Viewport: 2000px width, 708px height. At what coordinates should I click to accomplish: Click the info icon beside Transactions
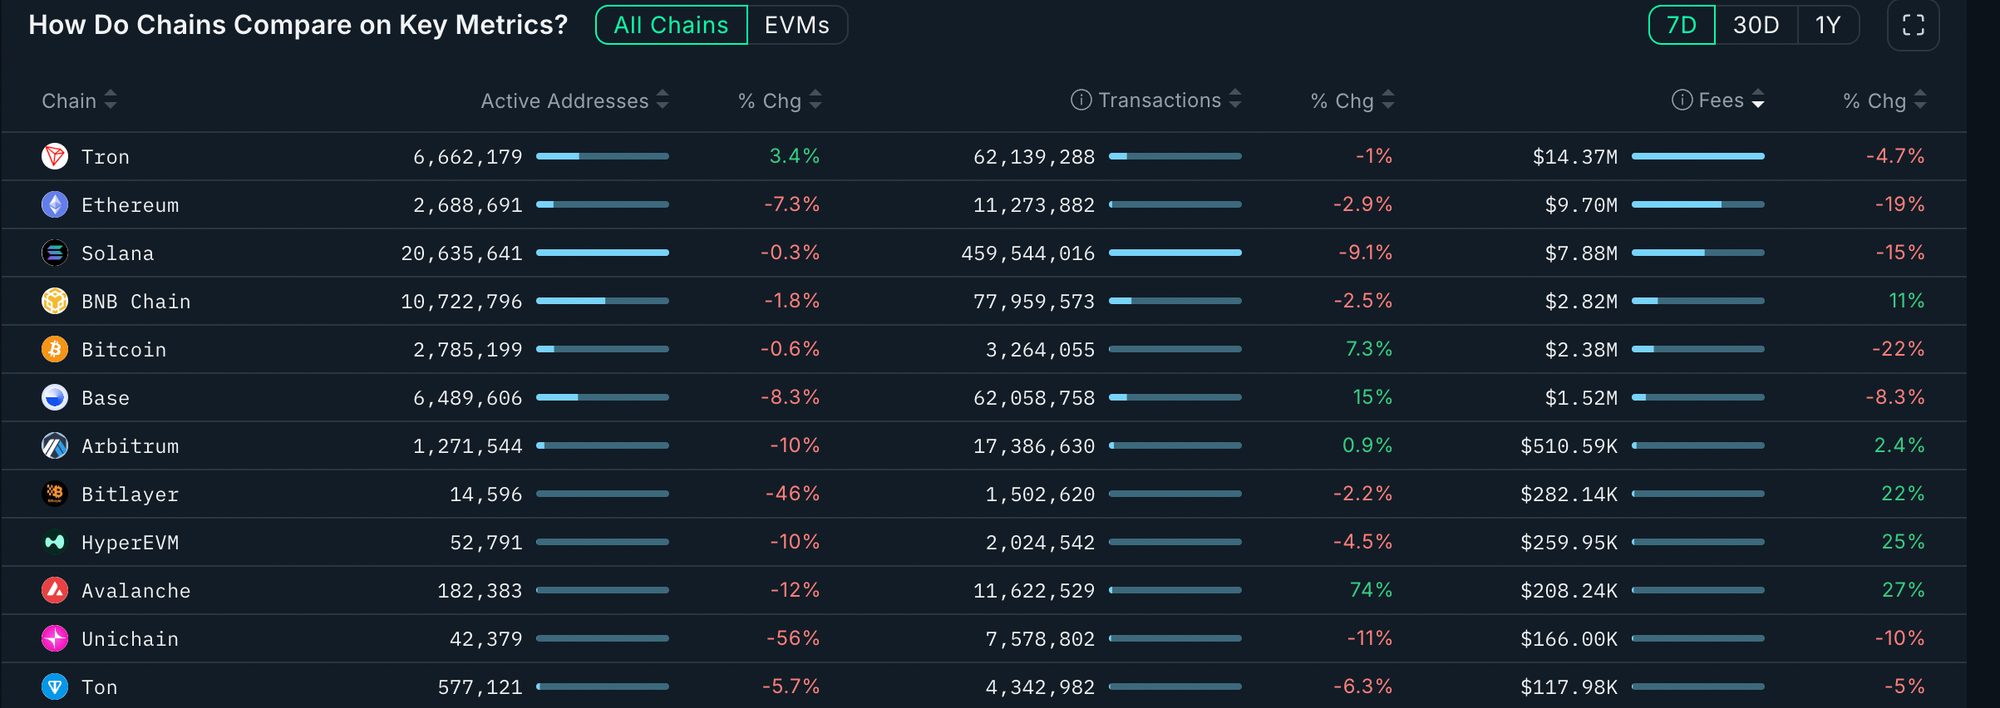[x=1080, y=100]
